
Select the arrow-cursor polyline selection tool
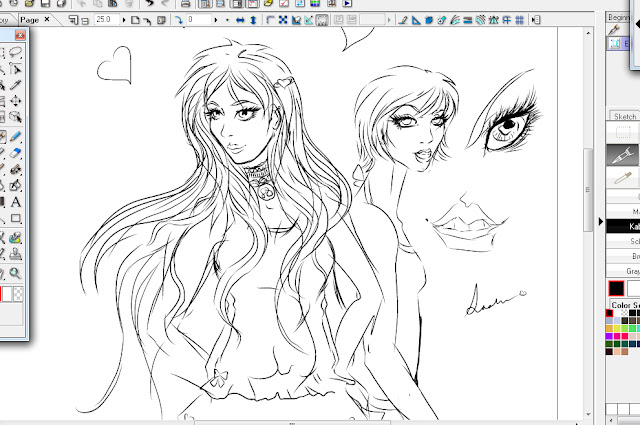16,69
